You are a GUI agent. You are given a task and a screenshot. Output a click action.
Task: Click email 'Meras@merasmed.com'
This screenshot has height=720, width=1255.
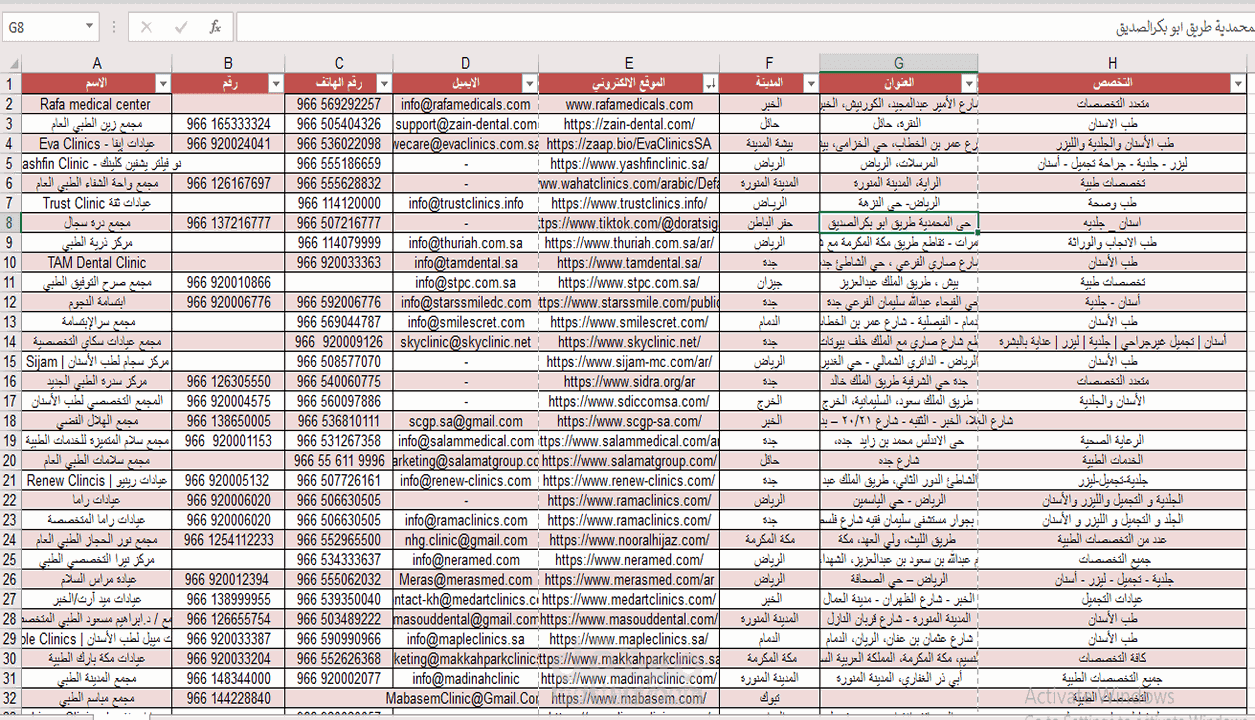tap(466, 580)
